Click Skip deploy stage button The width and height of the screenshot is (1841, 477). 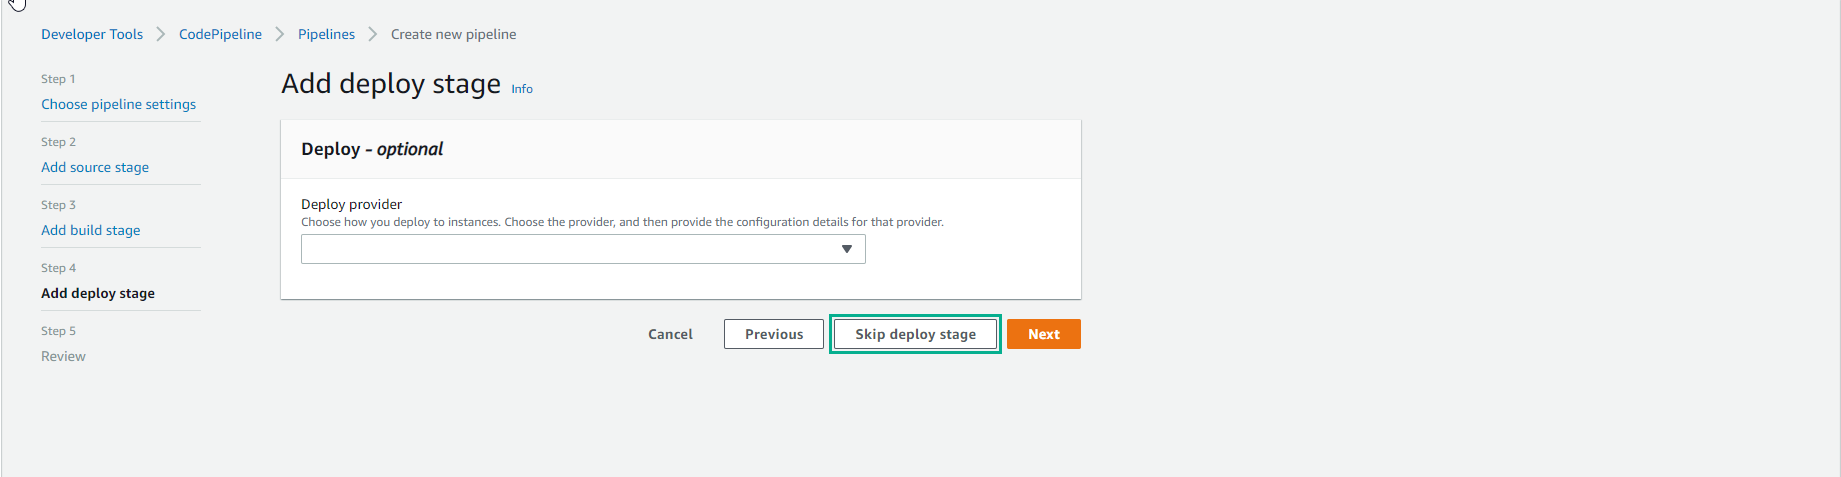pos(915,334)
